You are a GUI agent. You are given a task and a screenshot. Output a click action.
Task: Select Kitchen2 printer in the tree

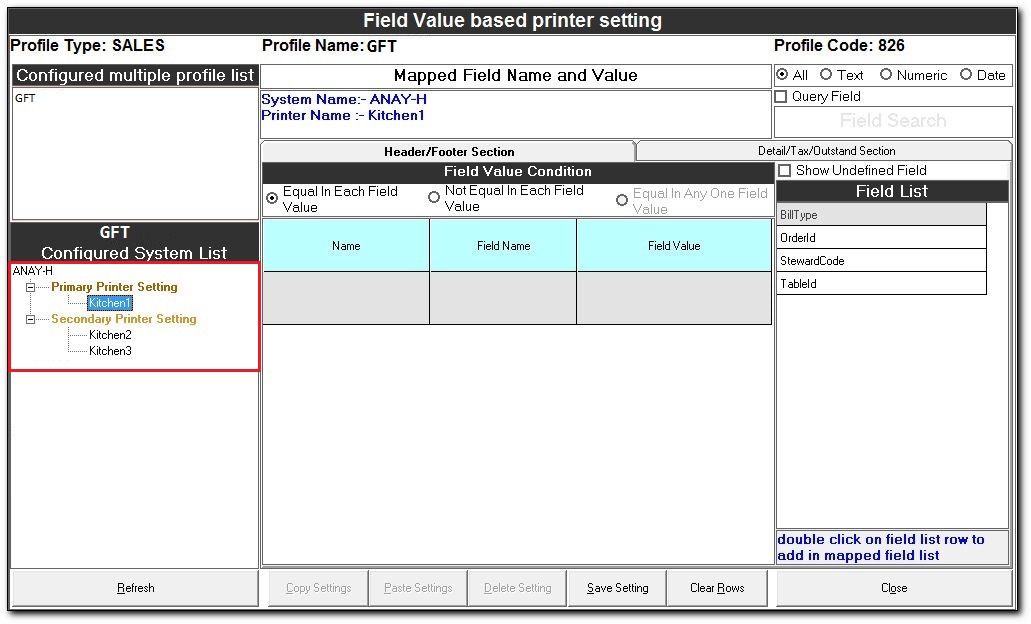click(x=110, y=335)
